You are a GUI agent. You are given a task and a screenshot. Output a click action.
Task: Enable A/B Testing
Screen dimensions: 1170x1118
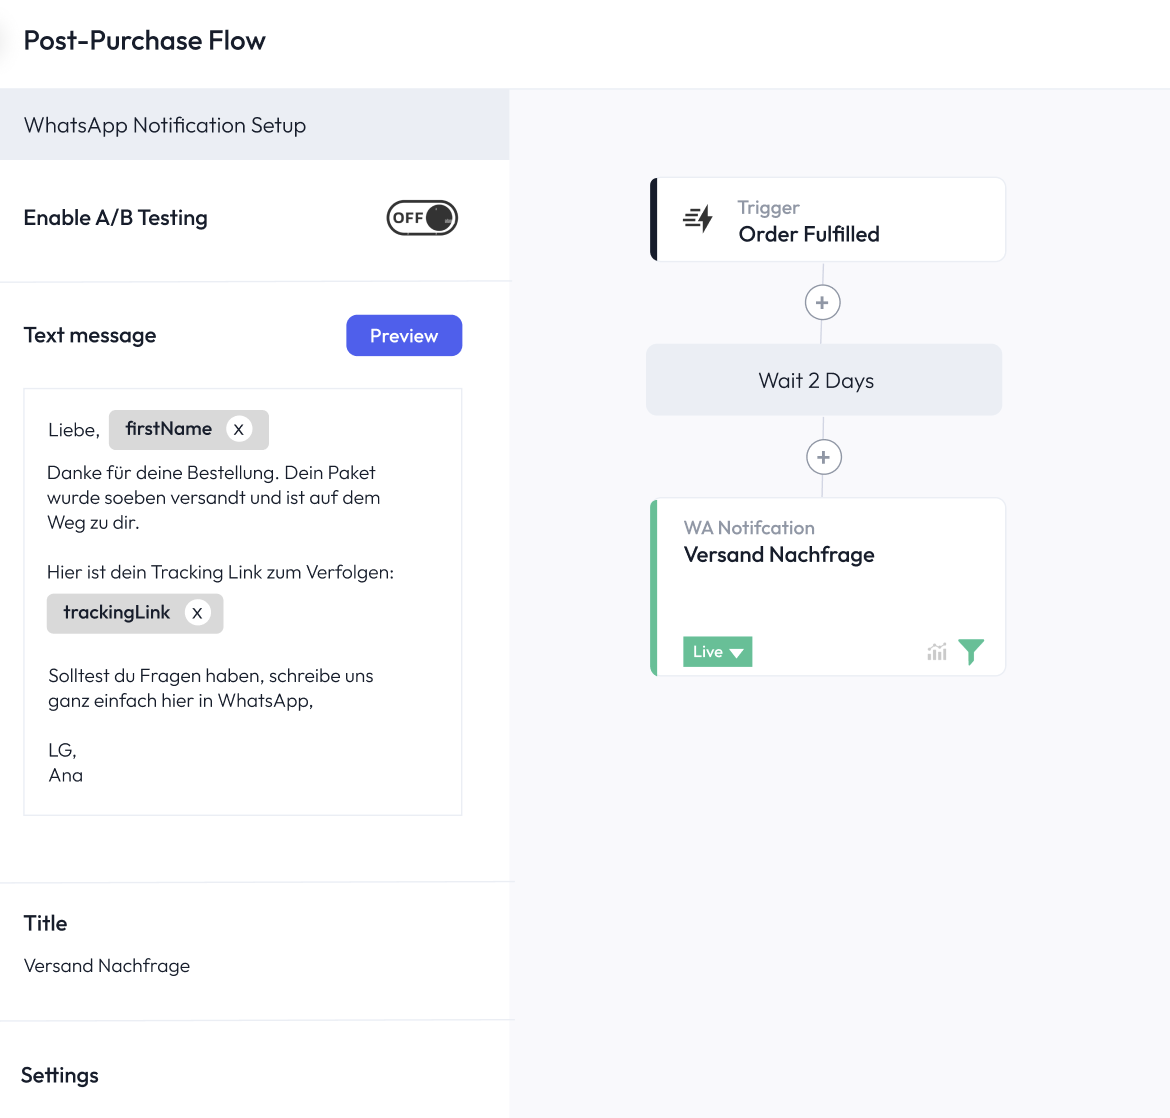421,217
